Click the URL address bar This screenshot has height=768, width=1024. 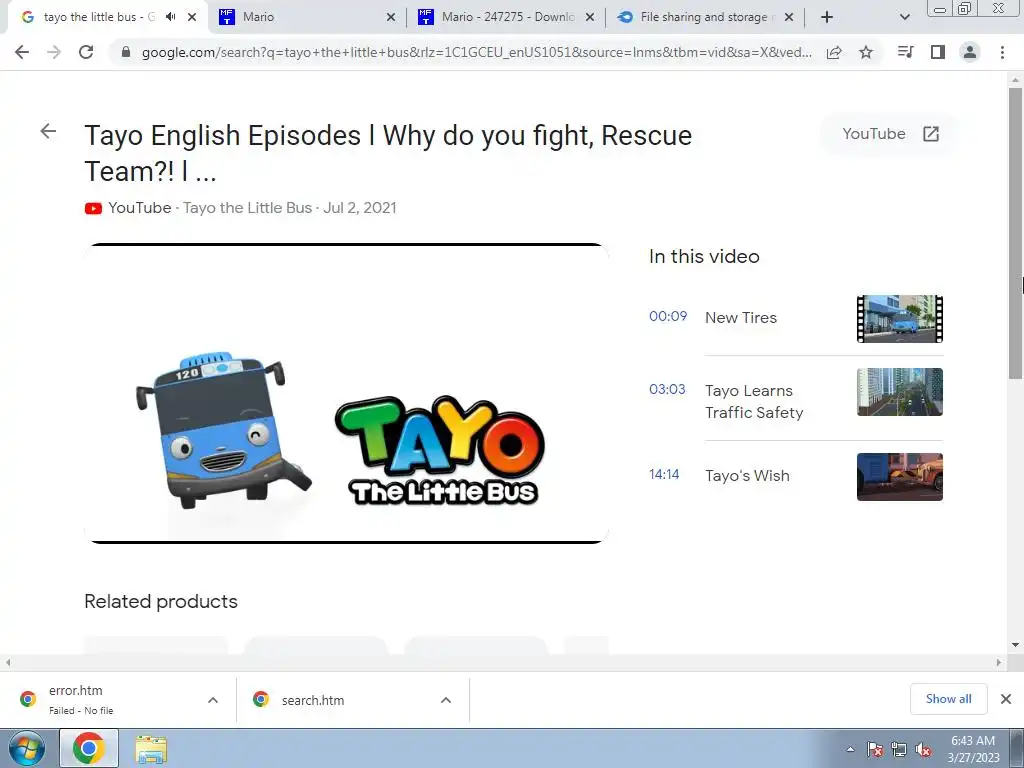click(477, 52)
